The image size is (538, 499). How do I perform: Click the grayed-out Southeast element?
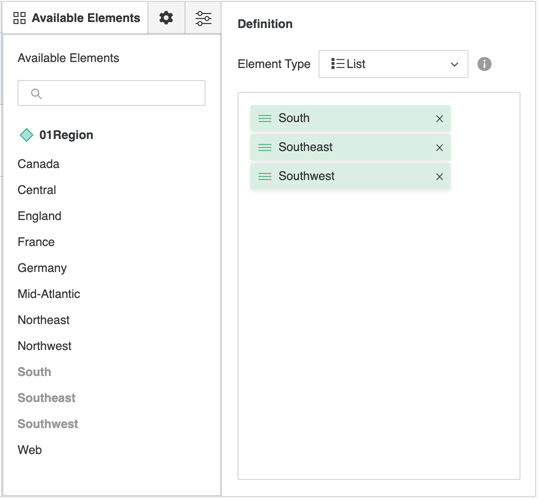click(46, 398)
